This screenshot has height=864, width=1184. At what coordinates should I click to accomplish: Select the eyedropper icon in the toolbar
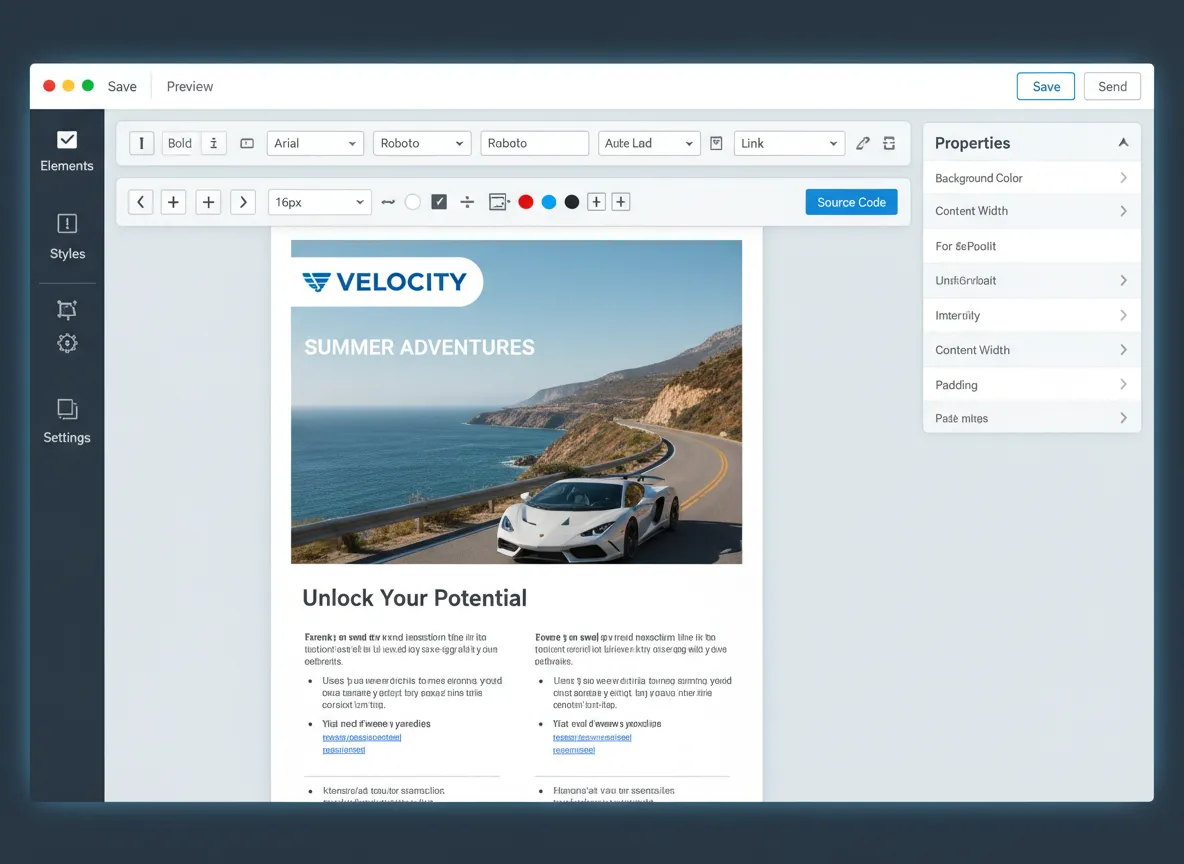pos(862,143)
